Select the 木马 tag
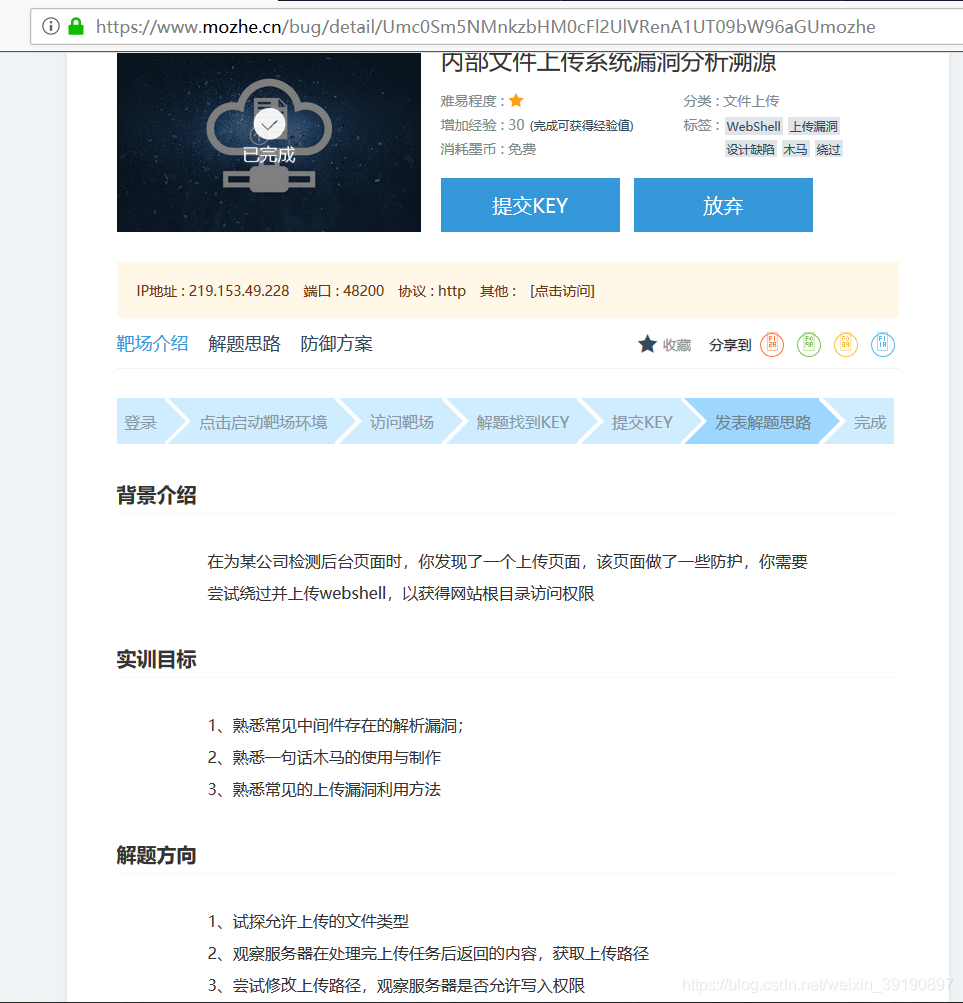Viewport: 963px width, 1003px height. pos(795,149)
